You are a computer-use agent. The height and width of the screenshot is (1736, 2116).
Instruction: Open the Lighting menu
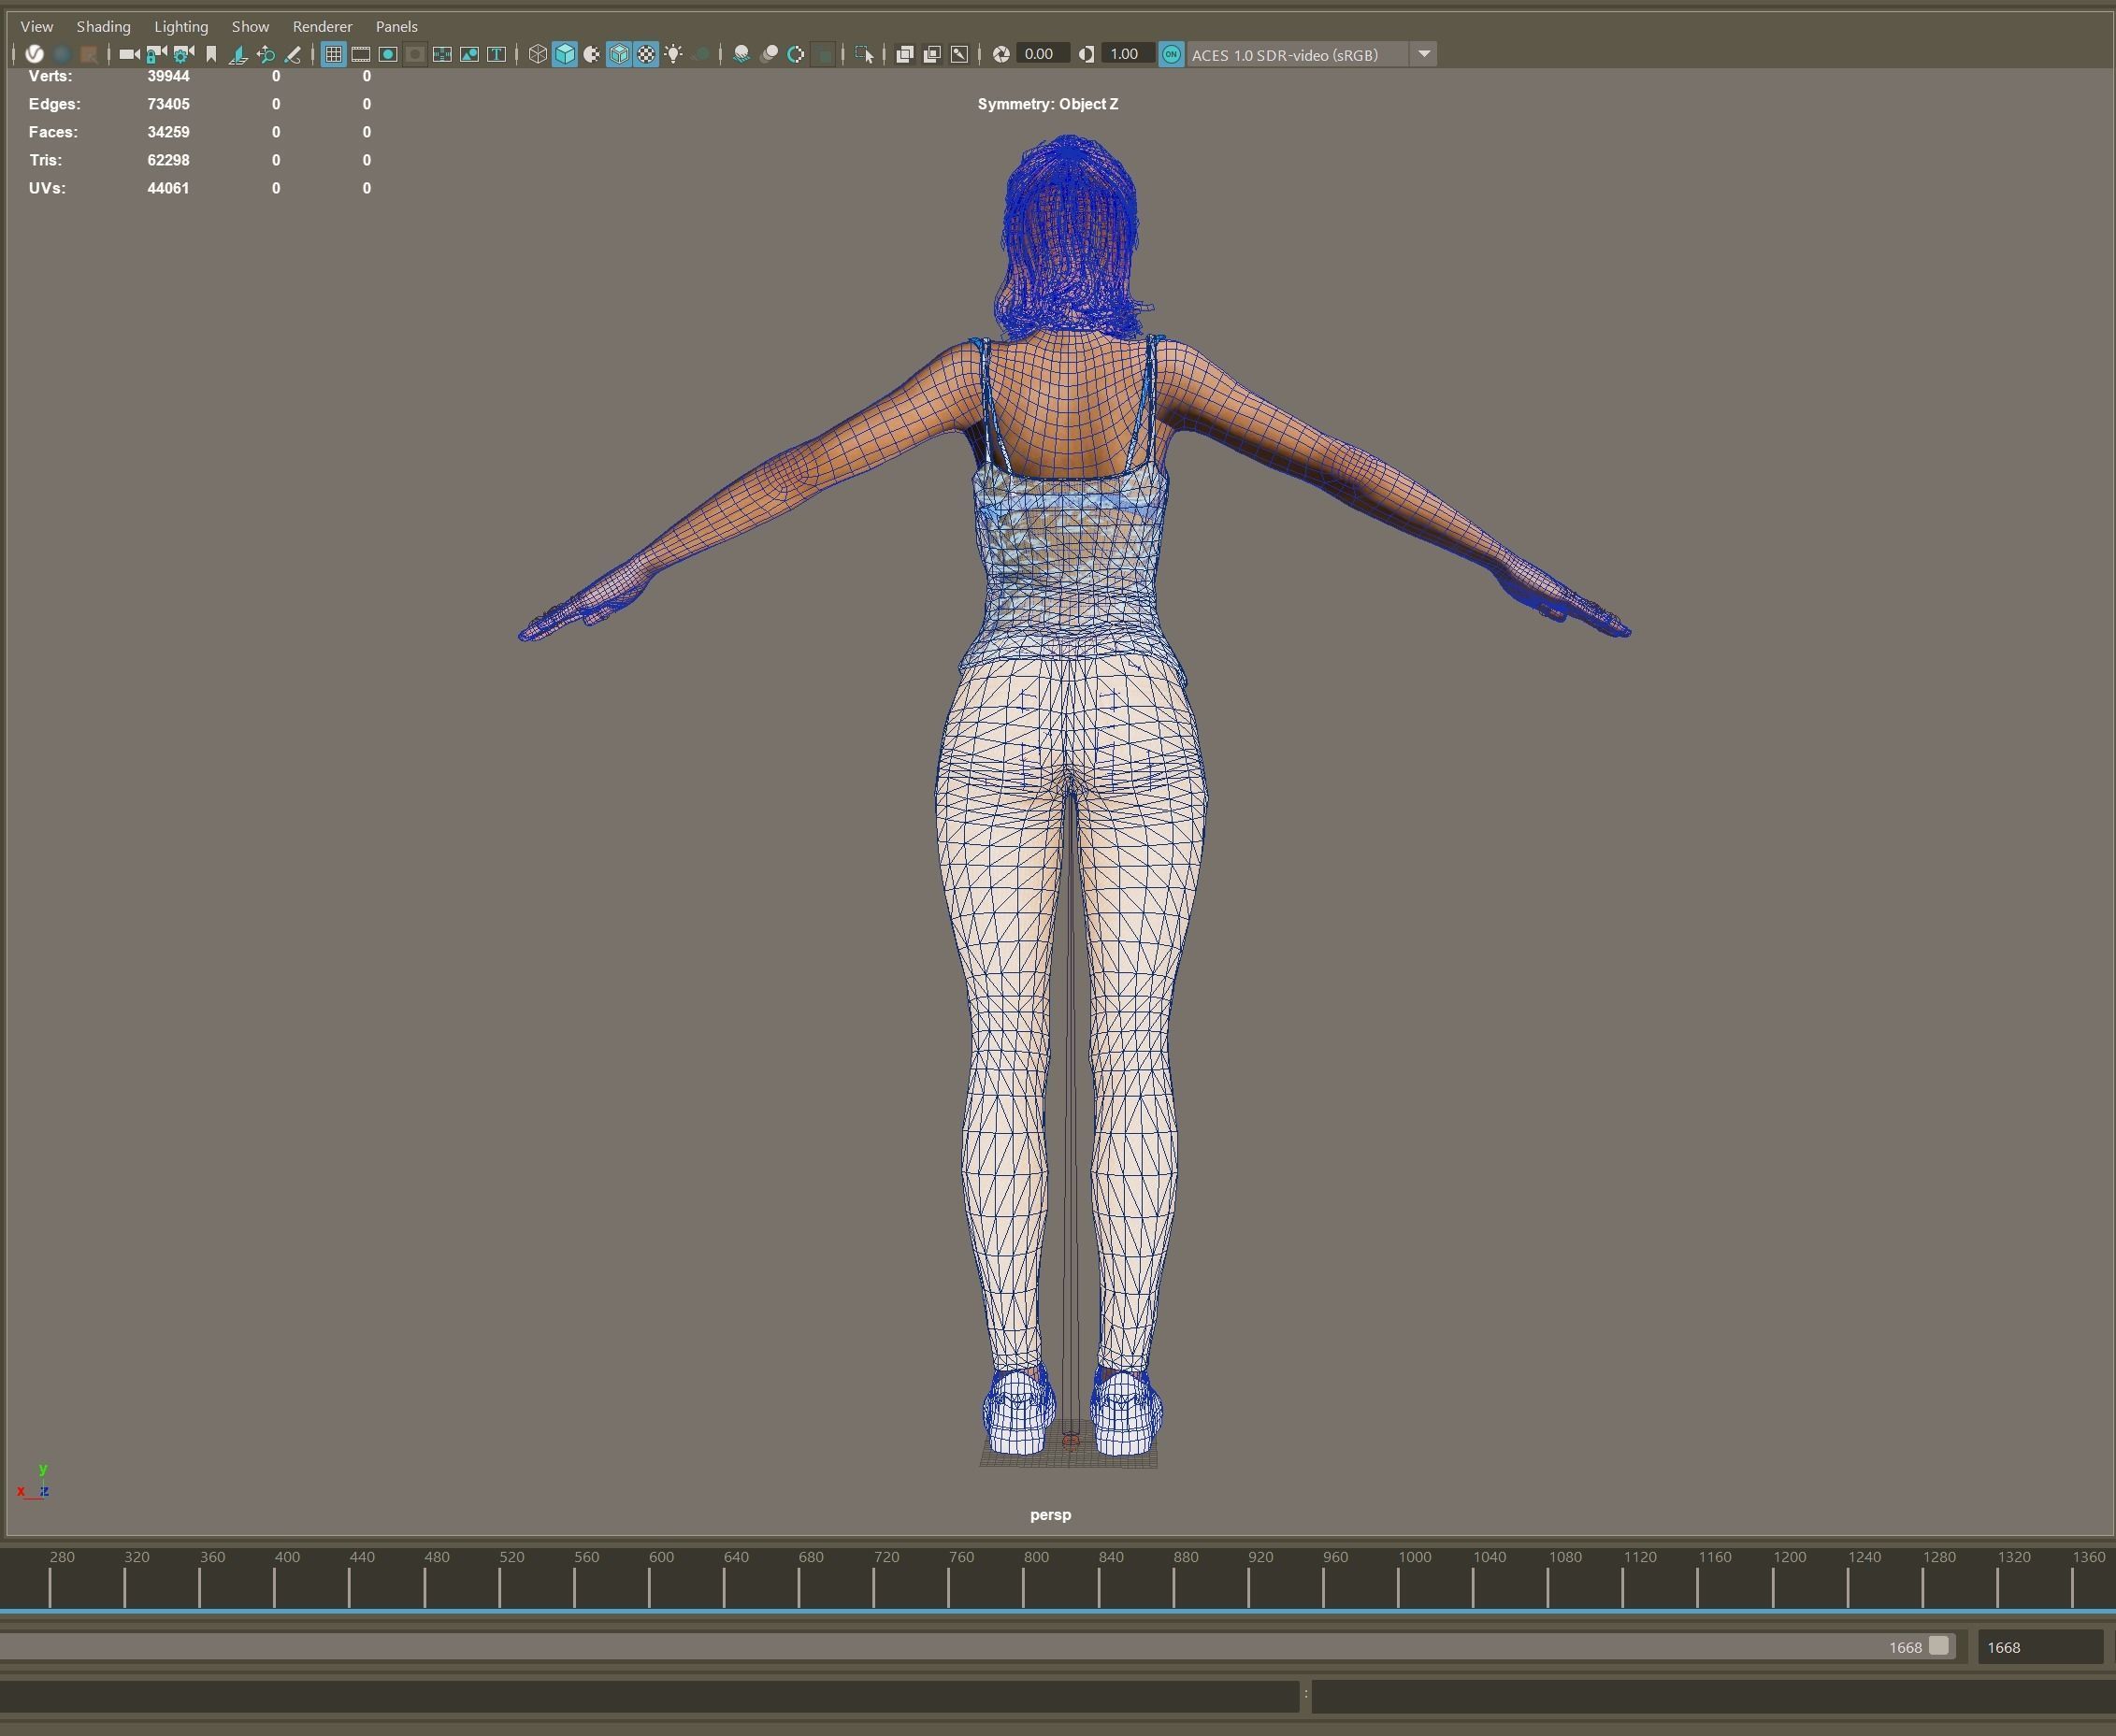181,26
